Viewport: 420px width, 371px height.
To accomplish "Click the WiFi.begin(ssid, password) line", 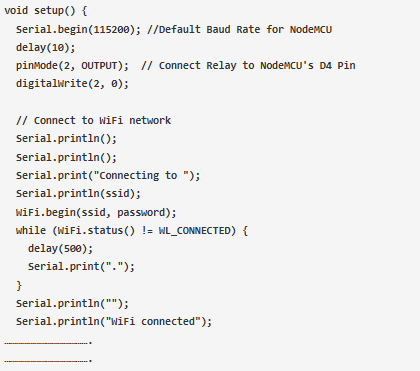I will pos(96,212).
